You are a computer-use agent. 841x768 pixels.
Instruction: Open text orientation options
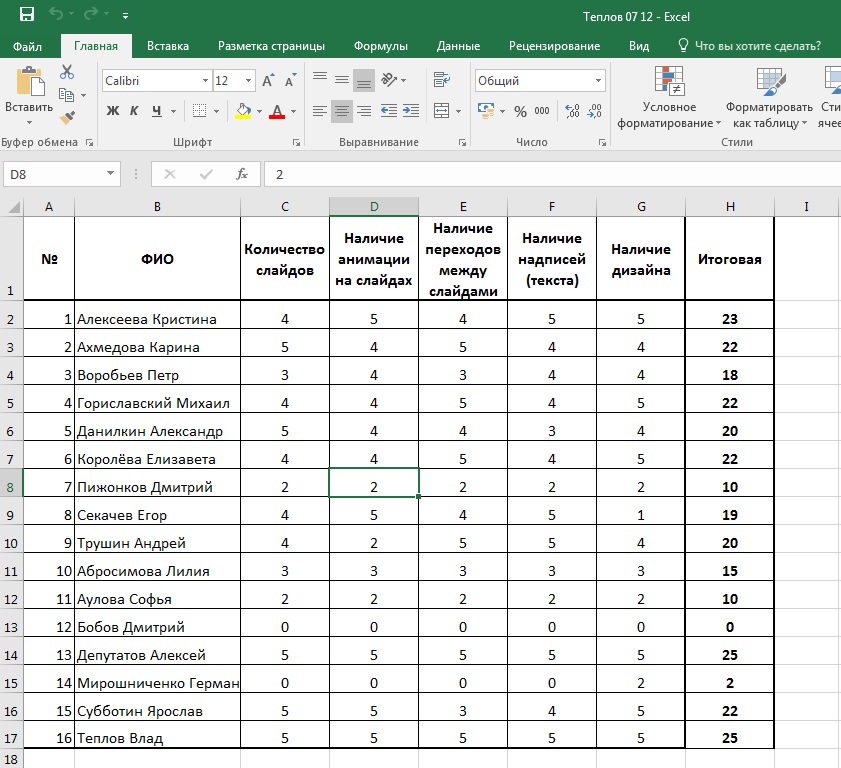(x=389, y=79)
